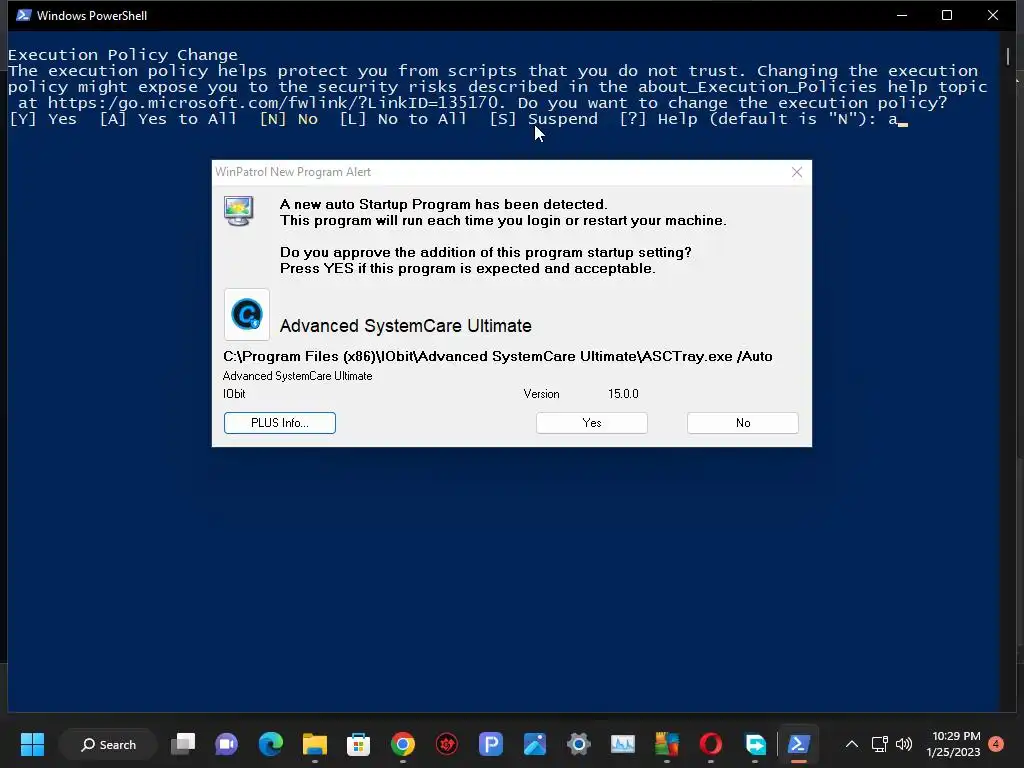Open Settings gear from the taskbar

[x=579, y=744]
